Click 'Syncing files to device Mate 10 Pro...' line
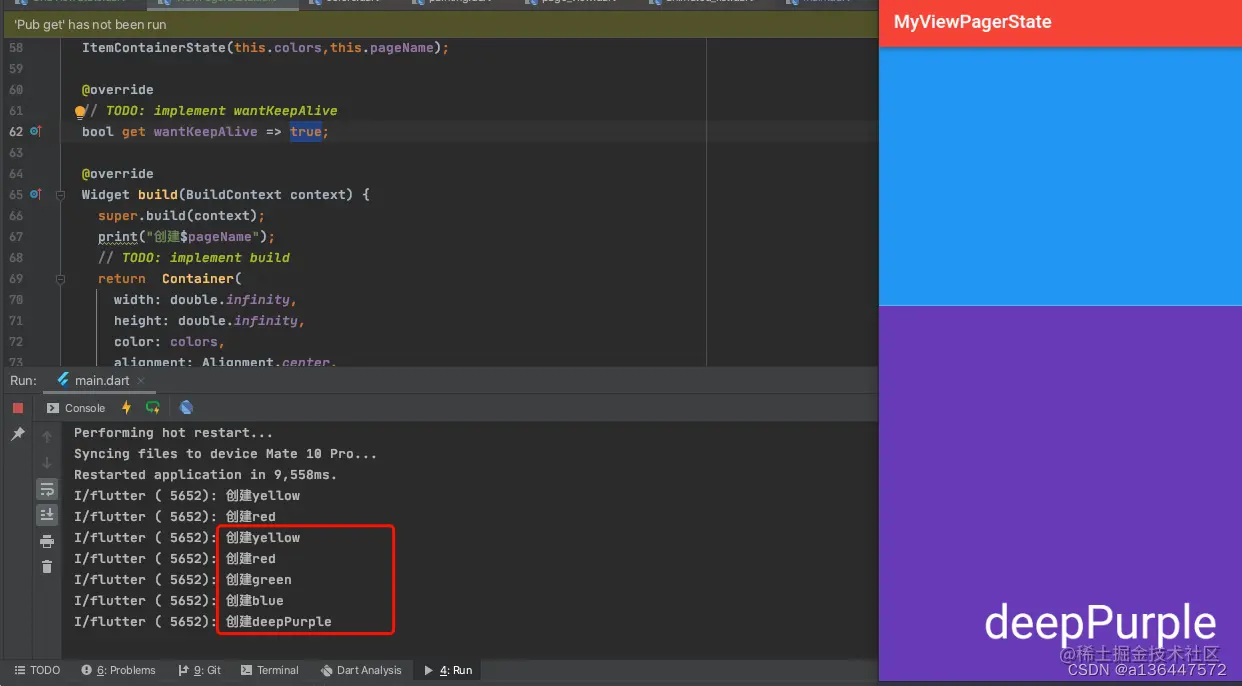The height and width of the screenshot is (686, 1242). pos(226,454)
